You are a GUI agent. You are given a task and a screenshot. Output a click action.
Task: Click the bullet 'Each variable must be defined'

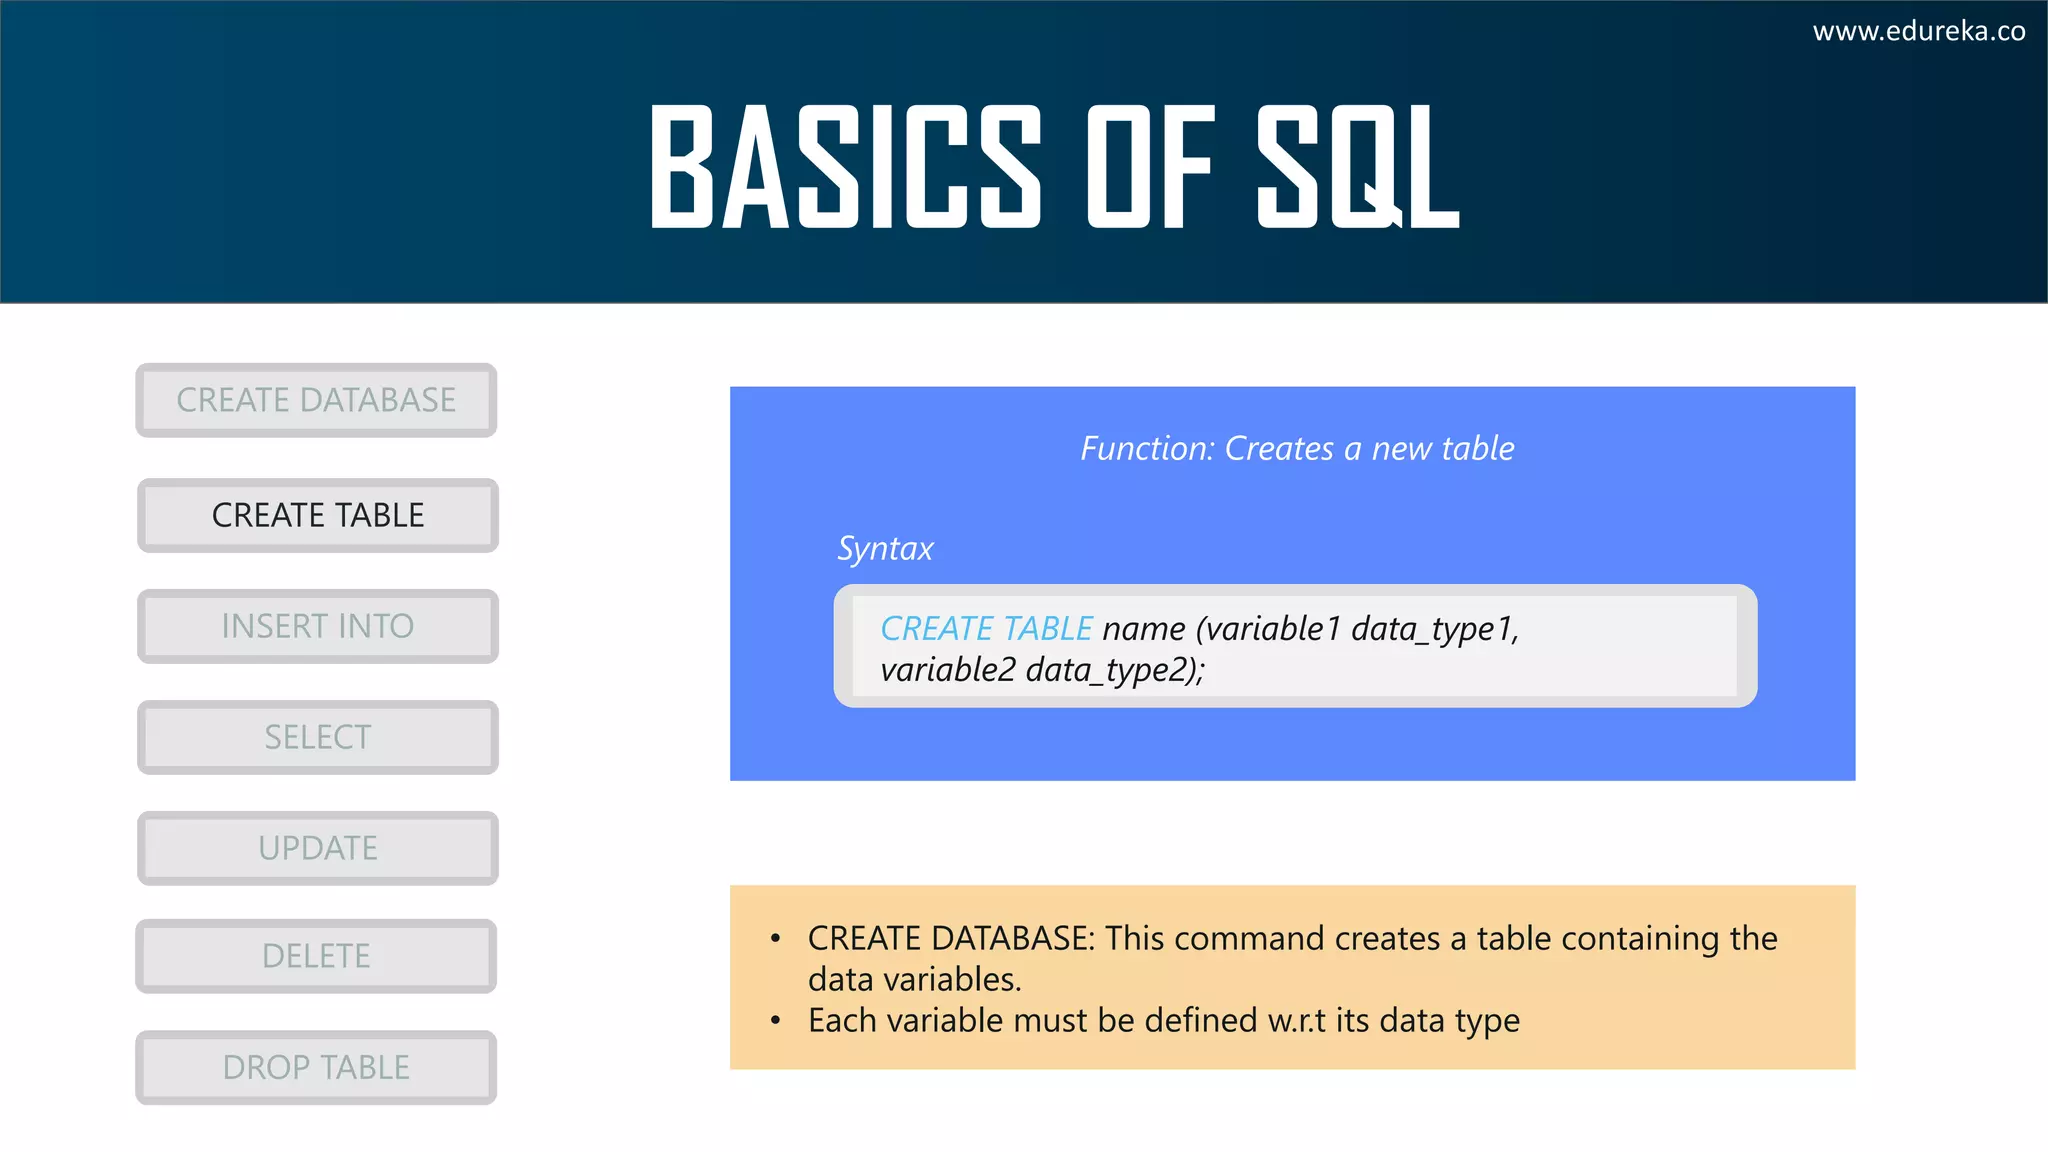click(x=1163, y=1020)
